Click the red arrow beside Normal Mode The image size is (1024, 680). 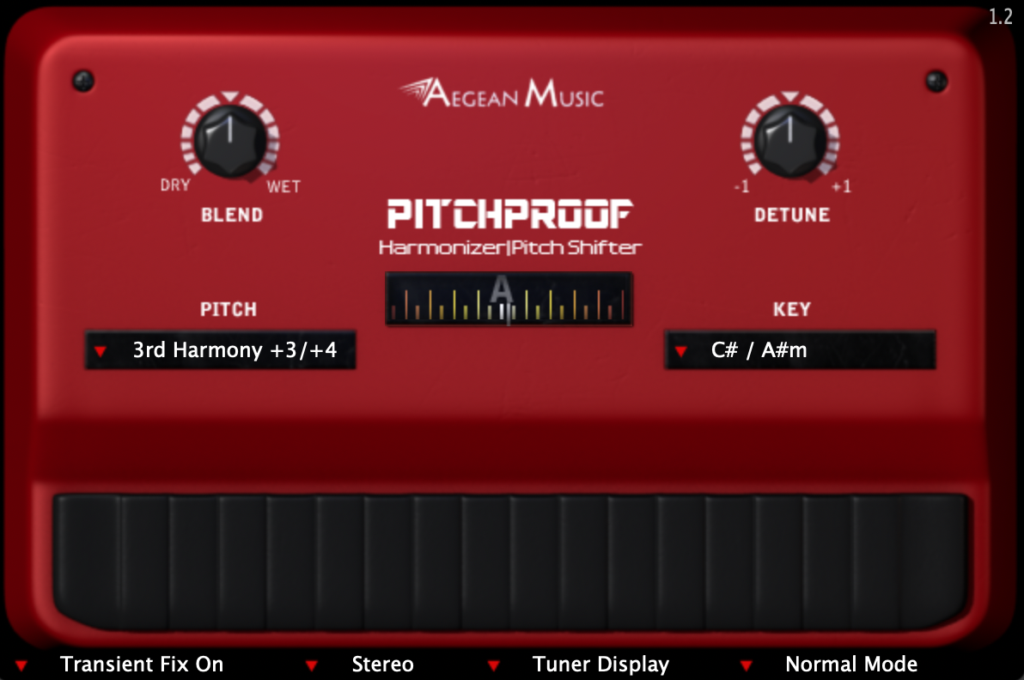click(x=746, y=665)
